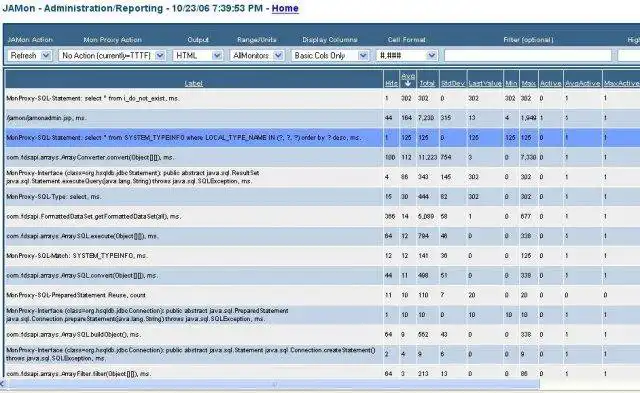The width and height of the screenshot is (640, 393).
Task: Sort by the AvgActive column header
Action: 582,83
